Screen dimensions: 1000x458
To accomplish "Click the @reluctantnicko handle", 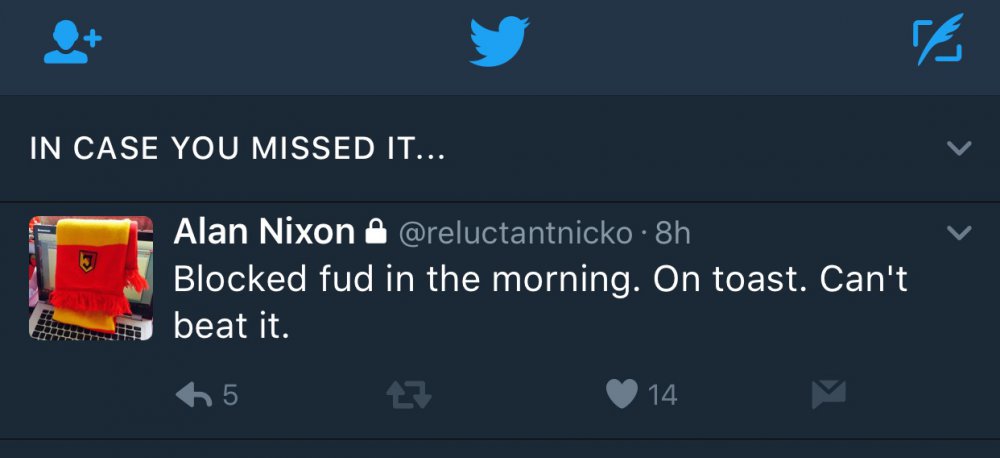I will (x=516, y=234).
